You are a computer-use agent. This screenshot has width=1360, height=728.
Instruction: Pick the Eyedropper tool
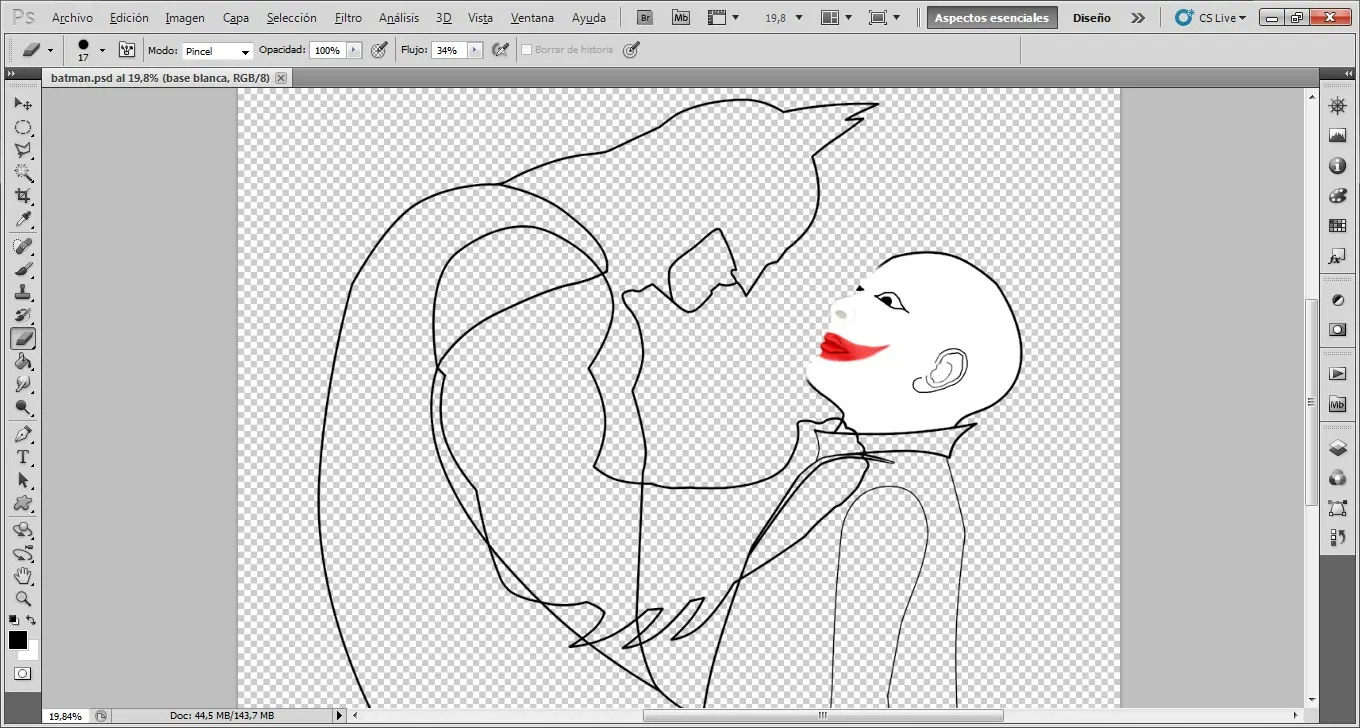tap(22, 219)
